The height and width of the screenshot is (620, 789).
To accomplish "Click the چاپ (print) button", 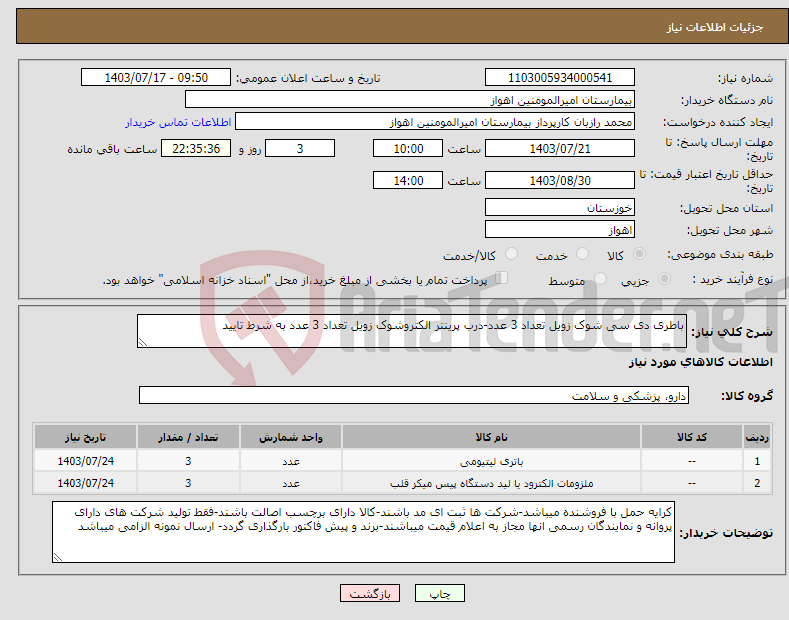I will [x=439, y=593].
